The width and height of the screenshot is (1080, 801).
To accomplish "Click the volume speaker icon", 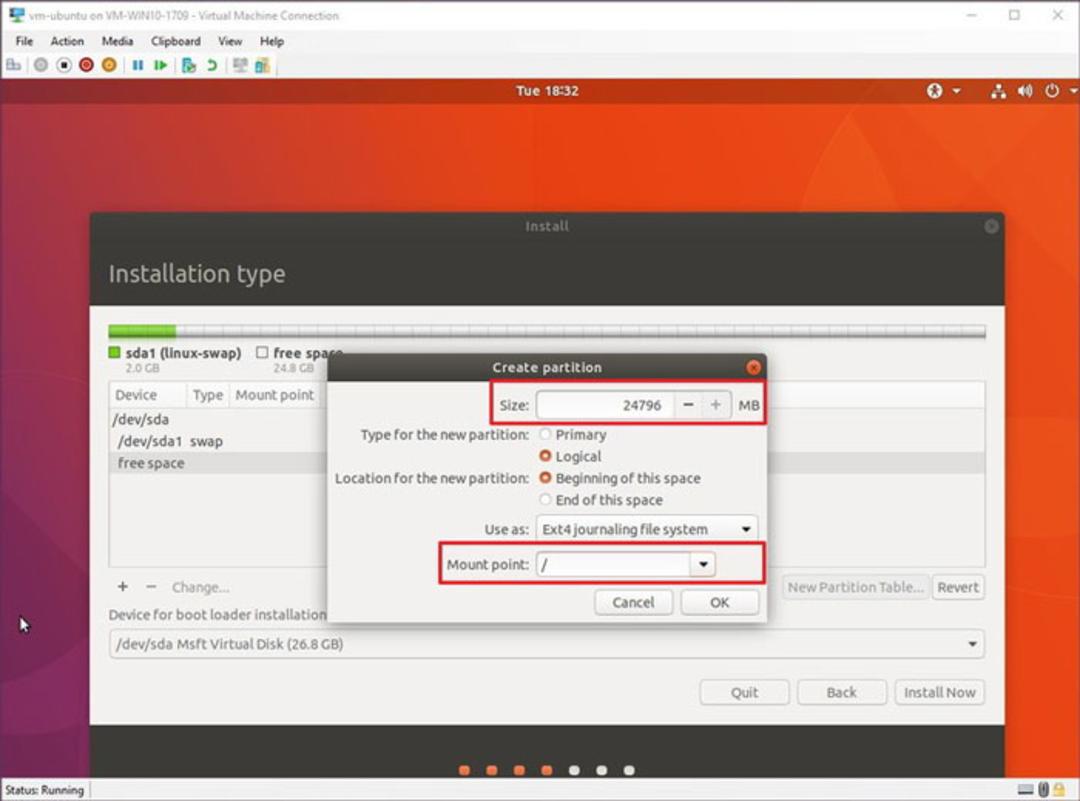I will click(x=1025, y=91).
